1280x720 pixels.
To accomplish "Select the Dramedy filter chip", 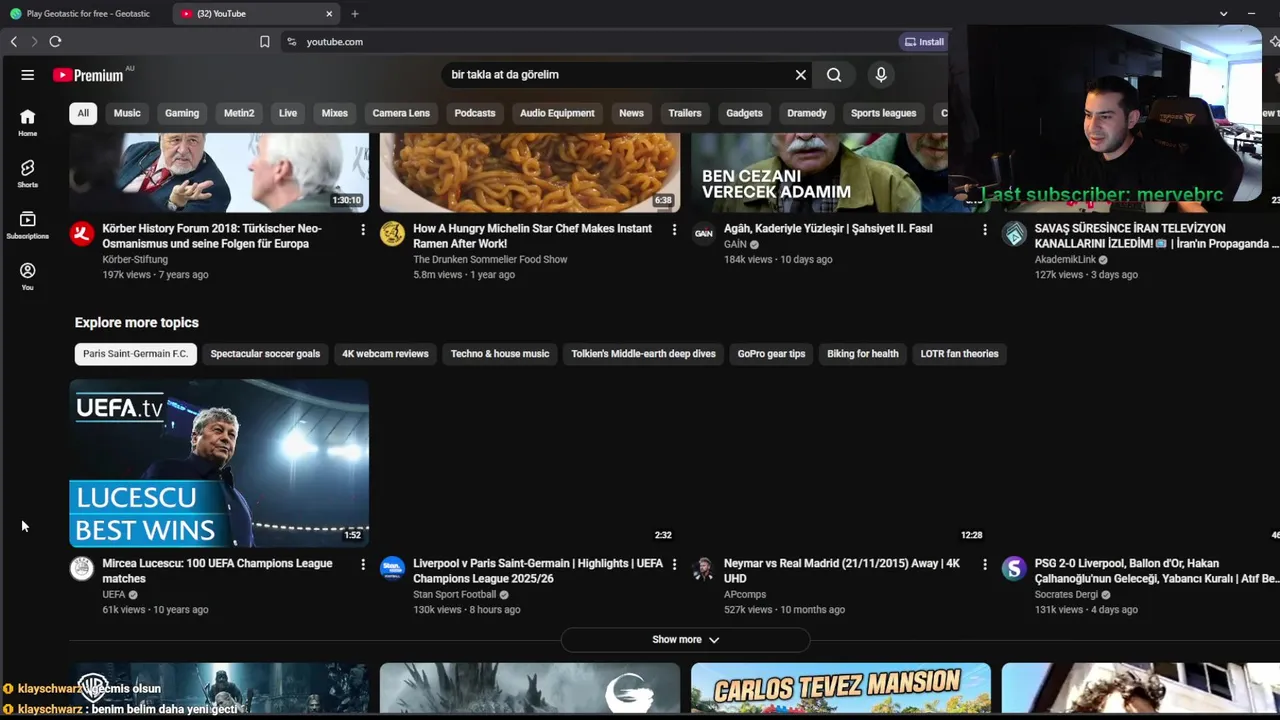I will click(807, 113).
